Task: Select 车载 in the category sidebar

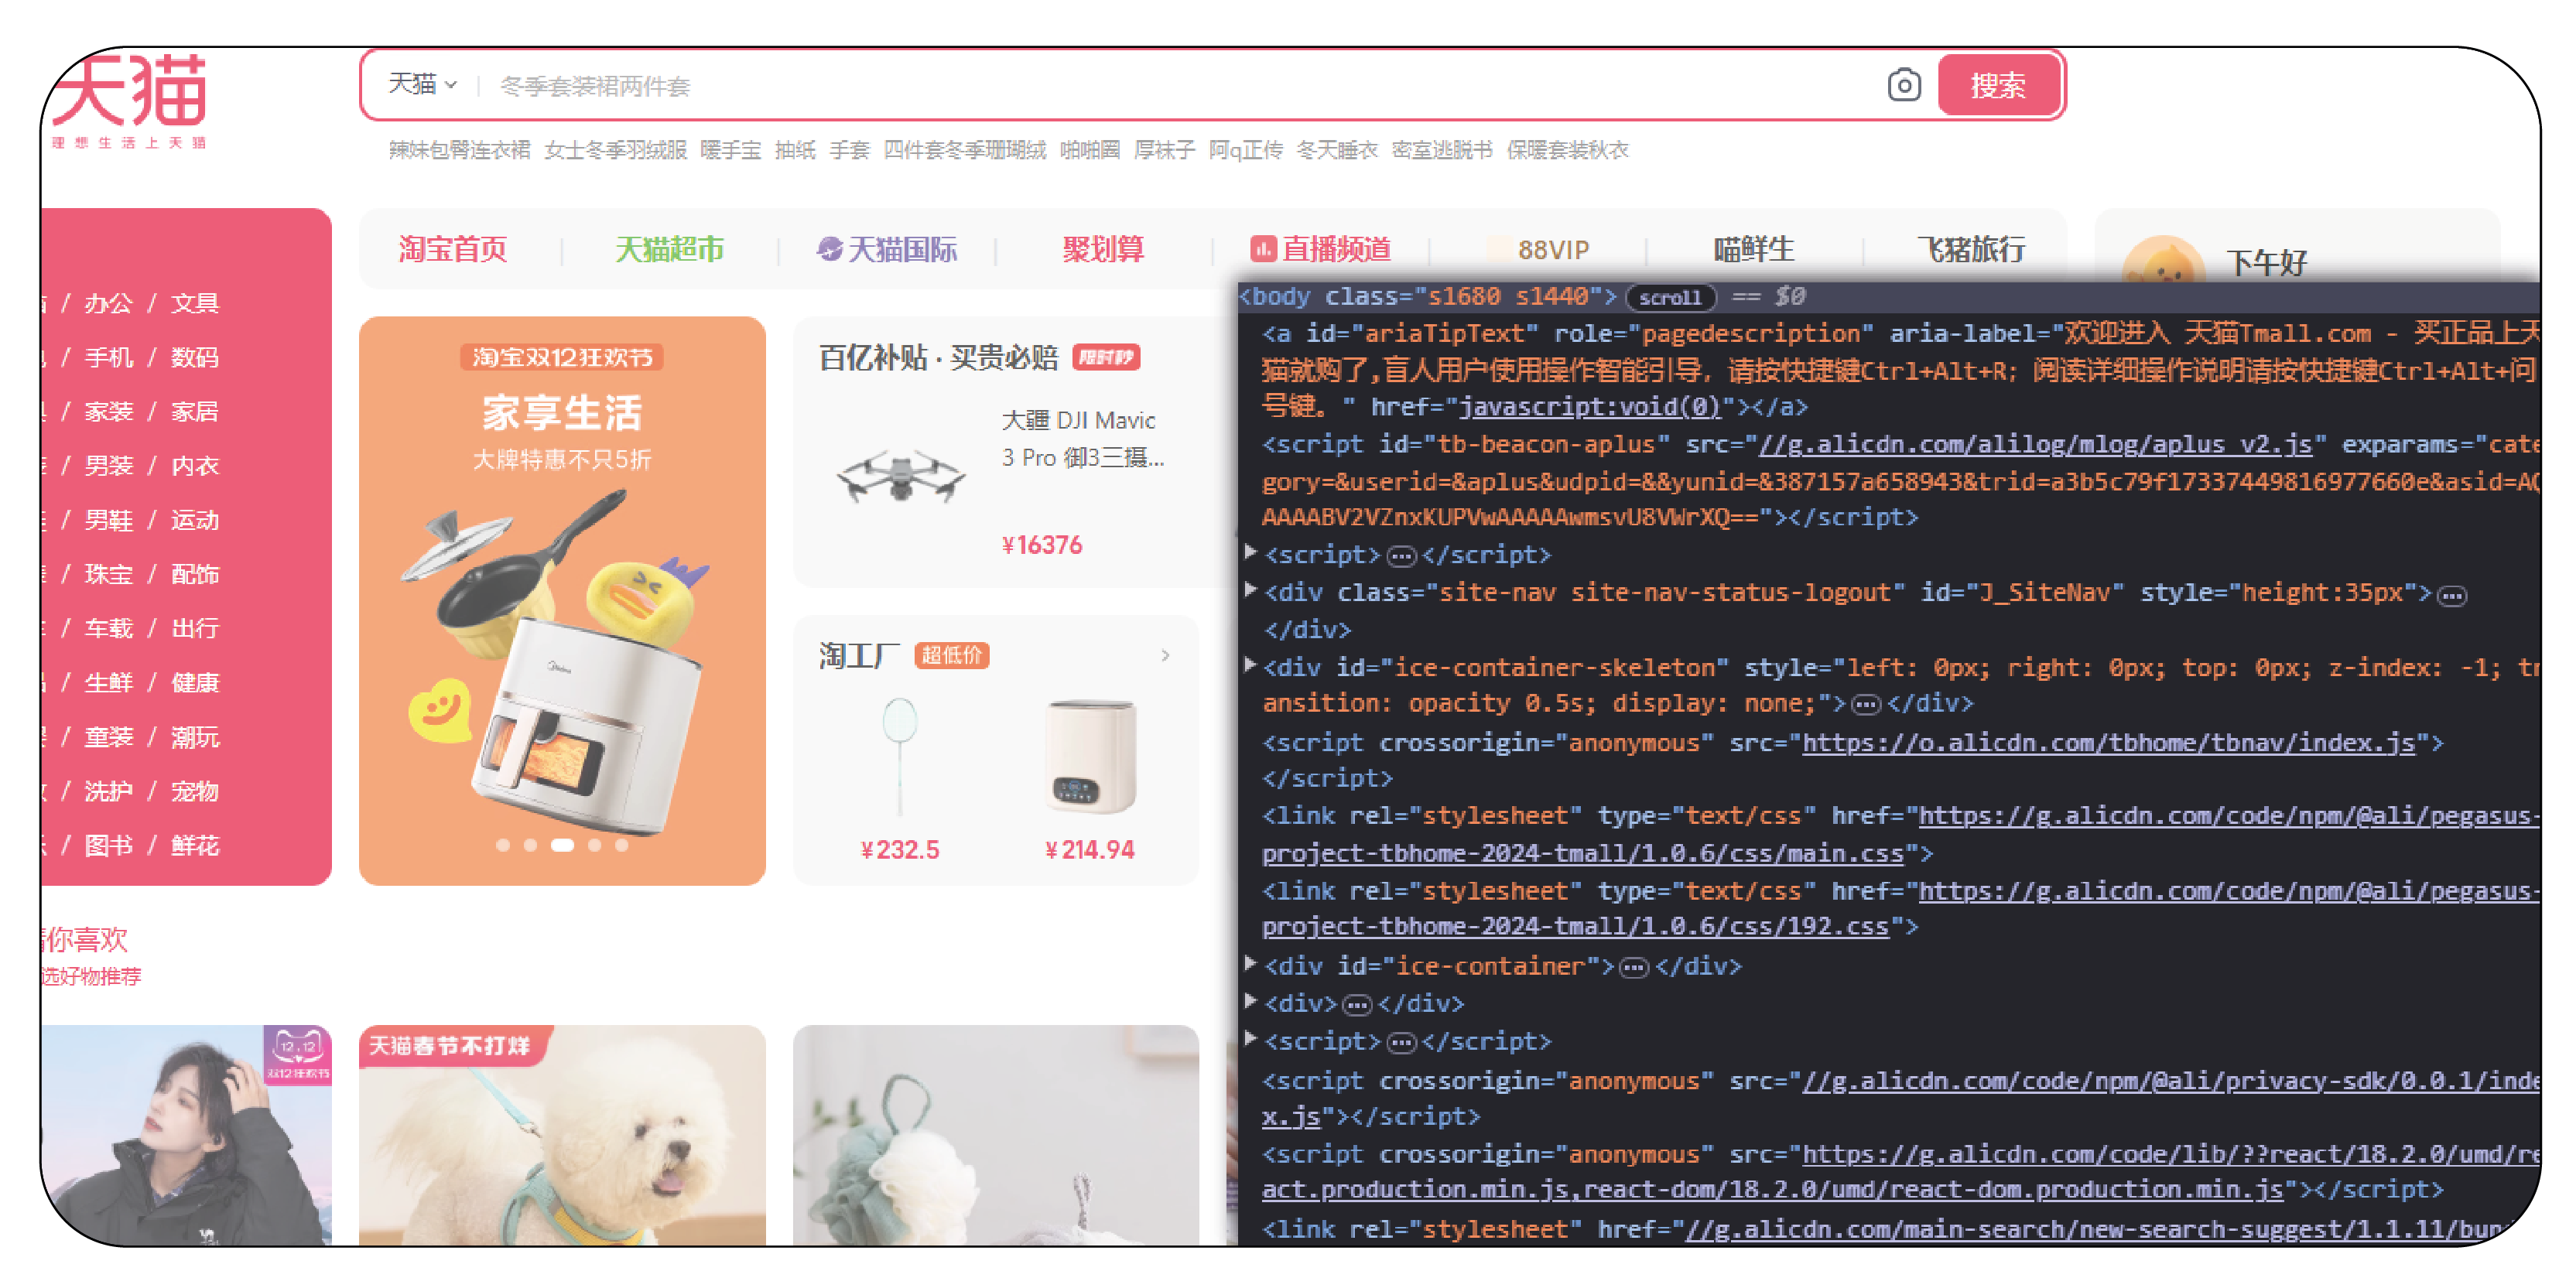Action: tap(108, 628)
